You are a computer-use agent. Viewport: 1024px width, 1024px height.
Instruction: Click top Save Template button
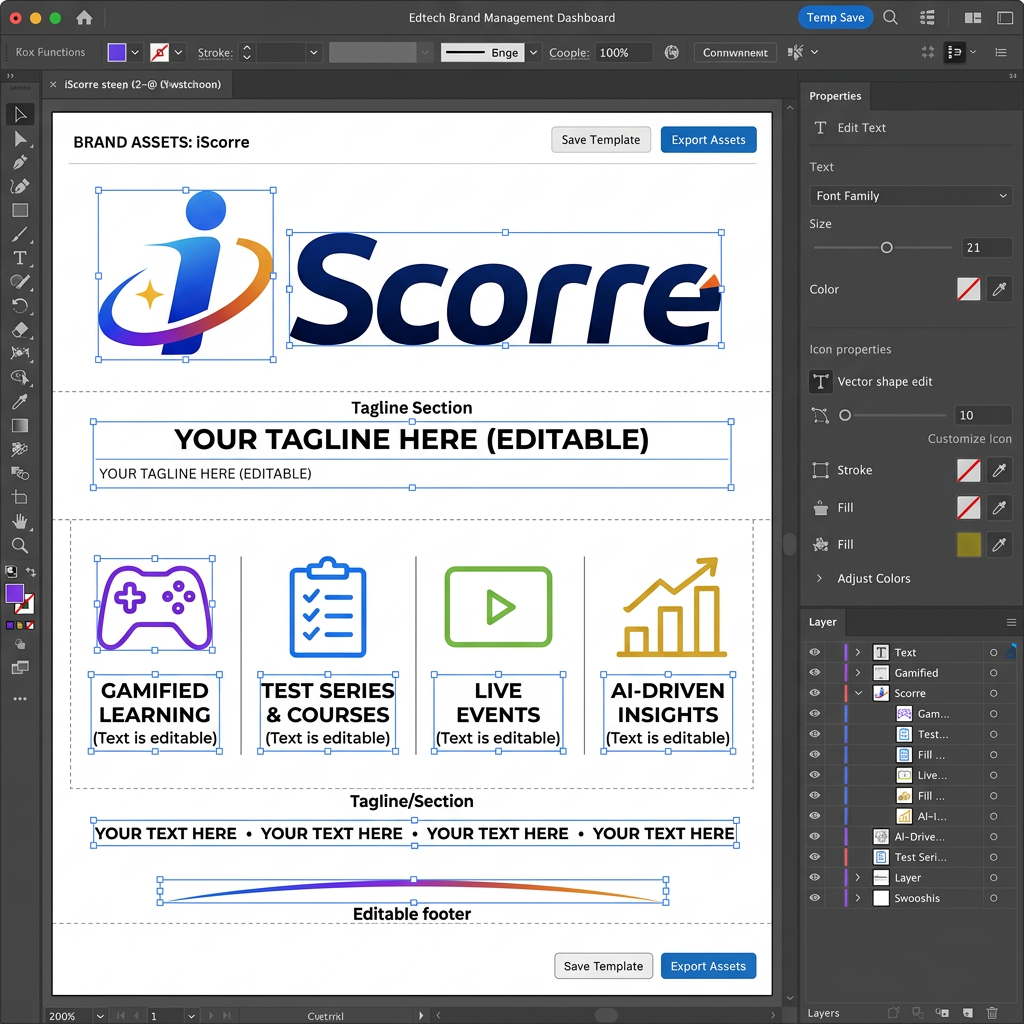coord(601,140)
